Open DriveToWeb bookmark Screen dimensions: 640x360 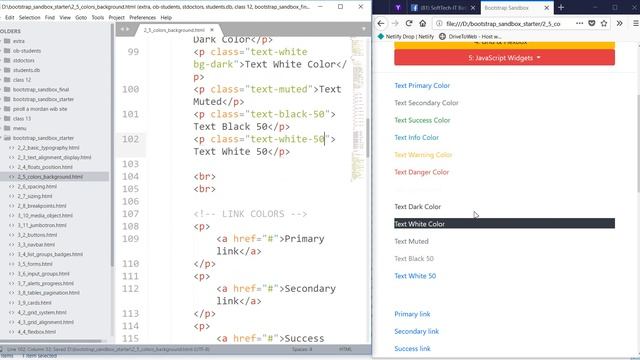pyautogui.click(x=470, y=36)
